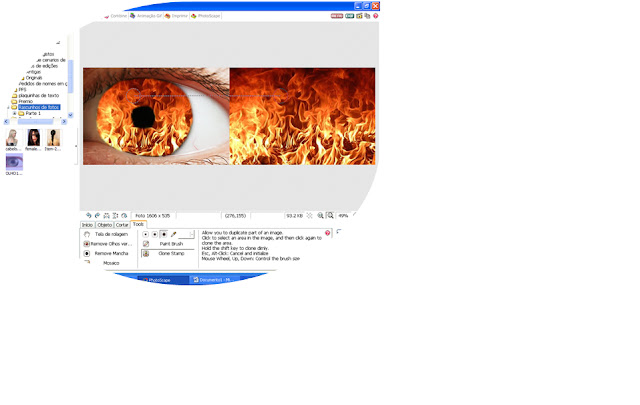This screenshot has width=640, height=405.
Task: Click the color picker eyedropper icon
Action: coord(173,234)
